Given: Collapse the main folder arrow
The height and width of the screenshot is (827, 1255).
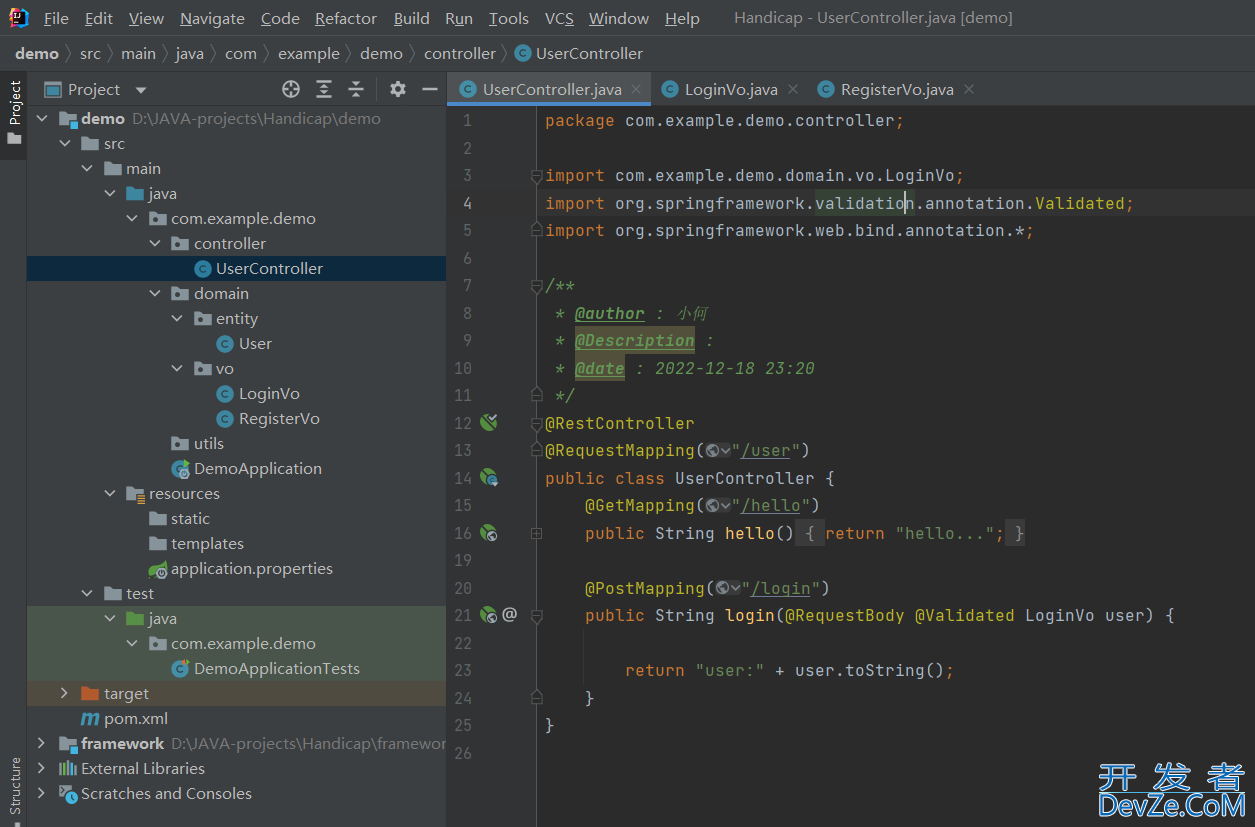Looking at the screenshot, I should click(88, 168).
